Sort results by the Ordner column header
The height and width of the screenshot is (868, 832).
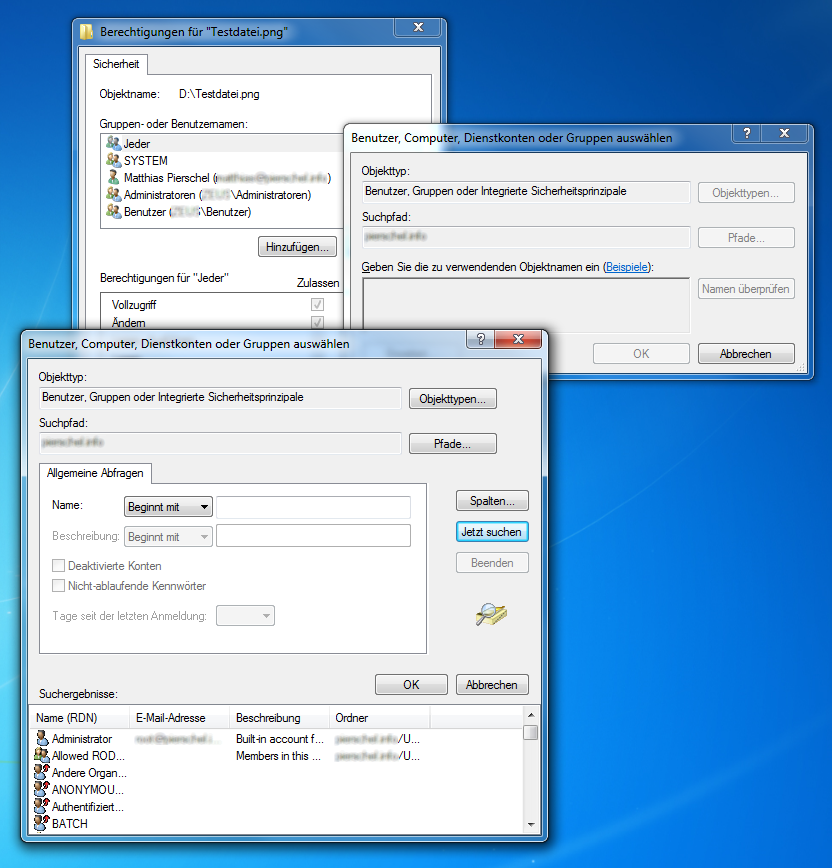(x=379, y=717)
